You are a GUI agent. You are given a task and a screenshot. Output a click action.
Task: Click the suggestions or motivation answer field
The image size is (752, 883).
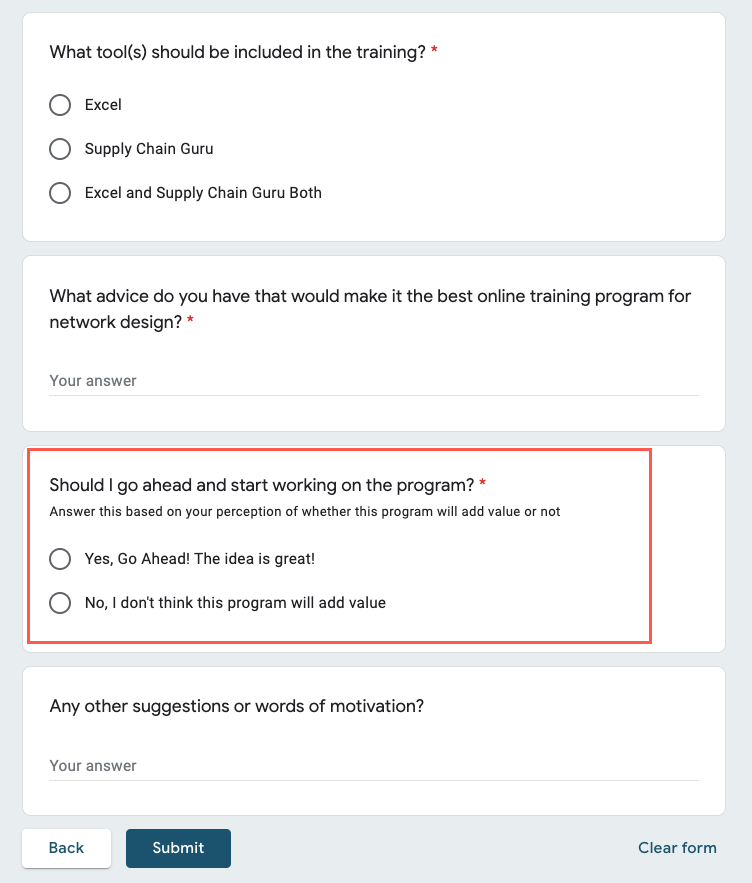click(x=373, y=766)
